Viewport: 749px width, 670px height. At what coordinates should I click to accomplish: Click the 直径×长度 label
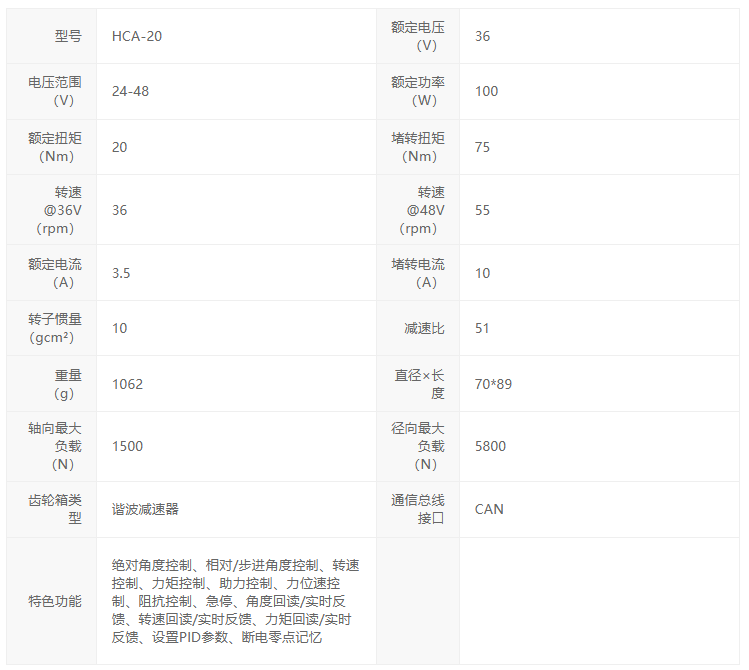coord(420,384)
